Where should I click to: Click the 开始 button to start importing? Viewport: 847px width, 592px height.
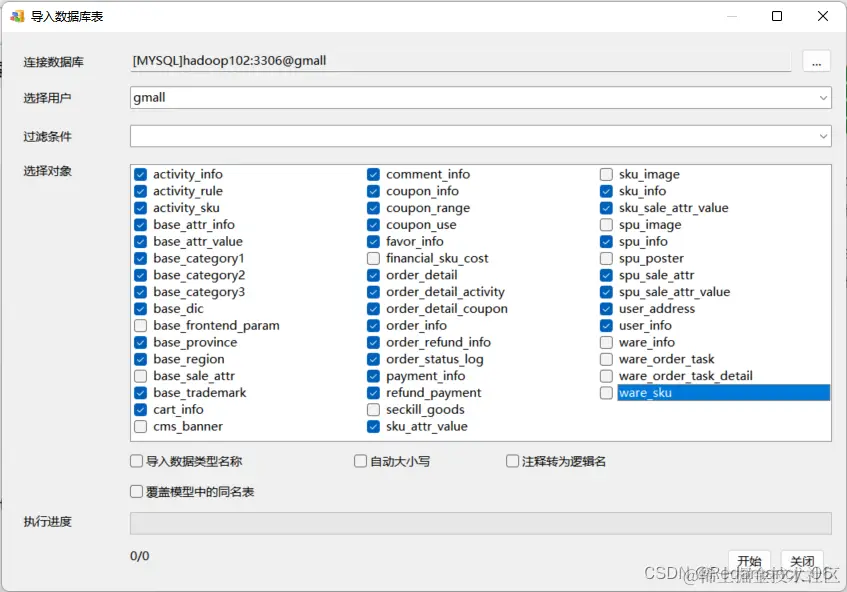point(749,561)
